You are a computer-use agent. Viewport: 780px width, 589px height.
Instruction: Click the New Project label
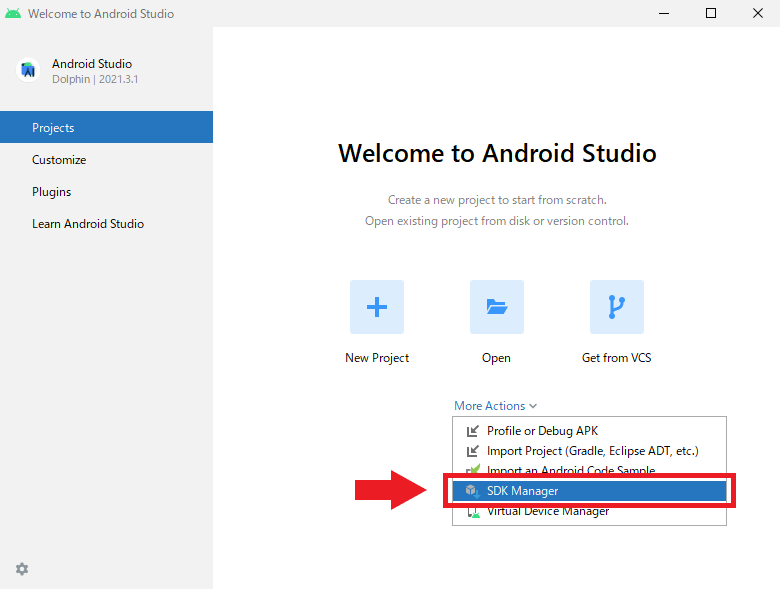click(377, 358)
